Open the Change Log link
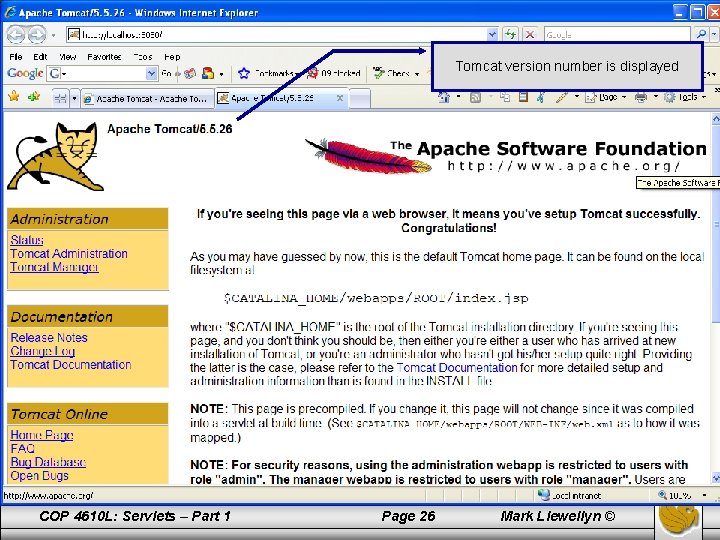The image size is (720, 540). (42, 351)
